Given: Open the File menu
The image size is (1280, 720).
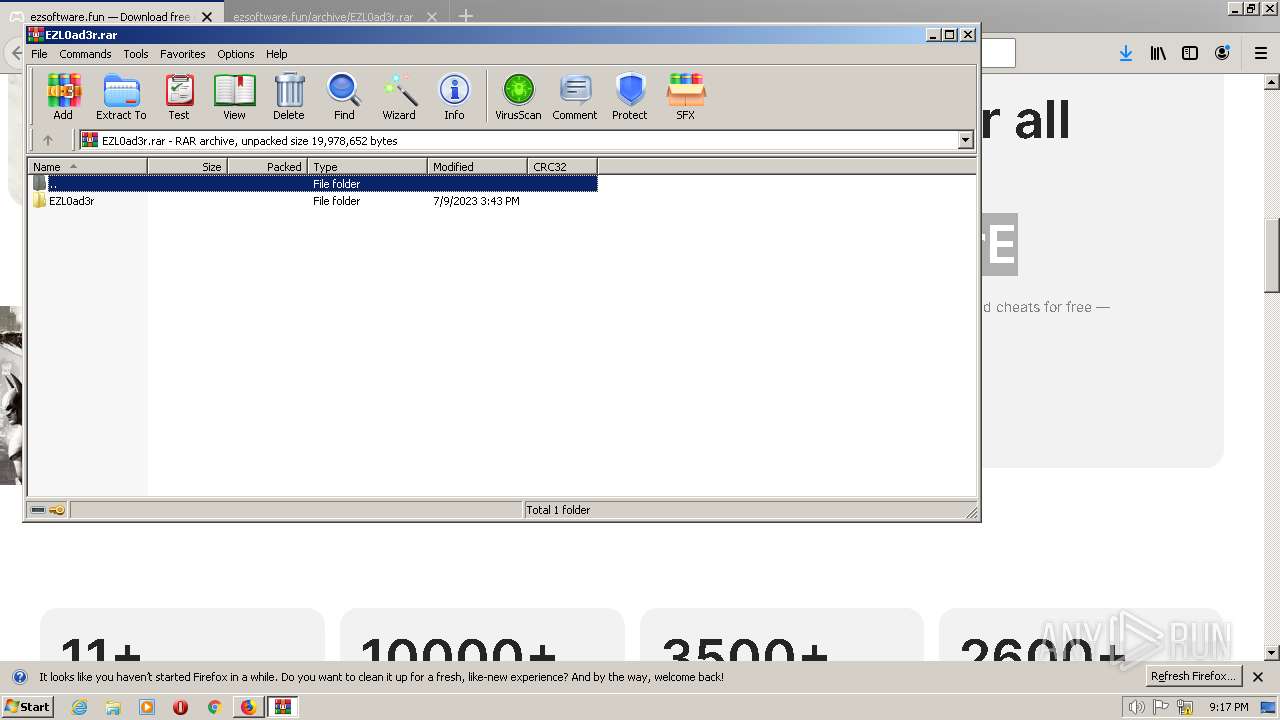Looking at the screenshot, I should pyautogui.click(x=39, y=54).
